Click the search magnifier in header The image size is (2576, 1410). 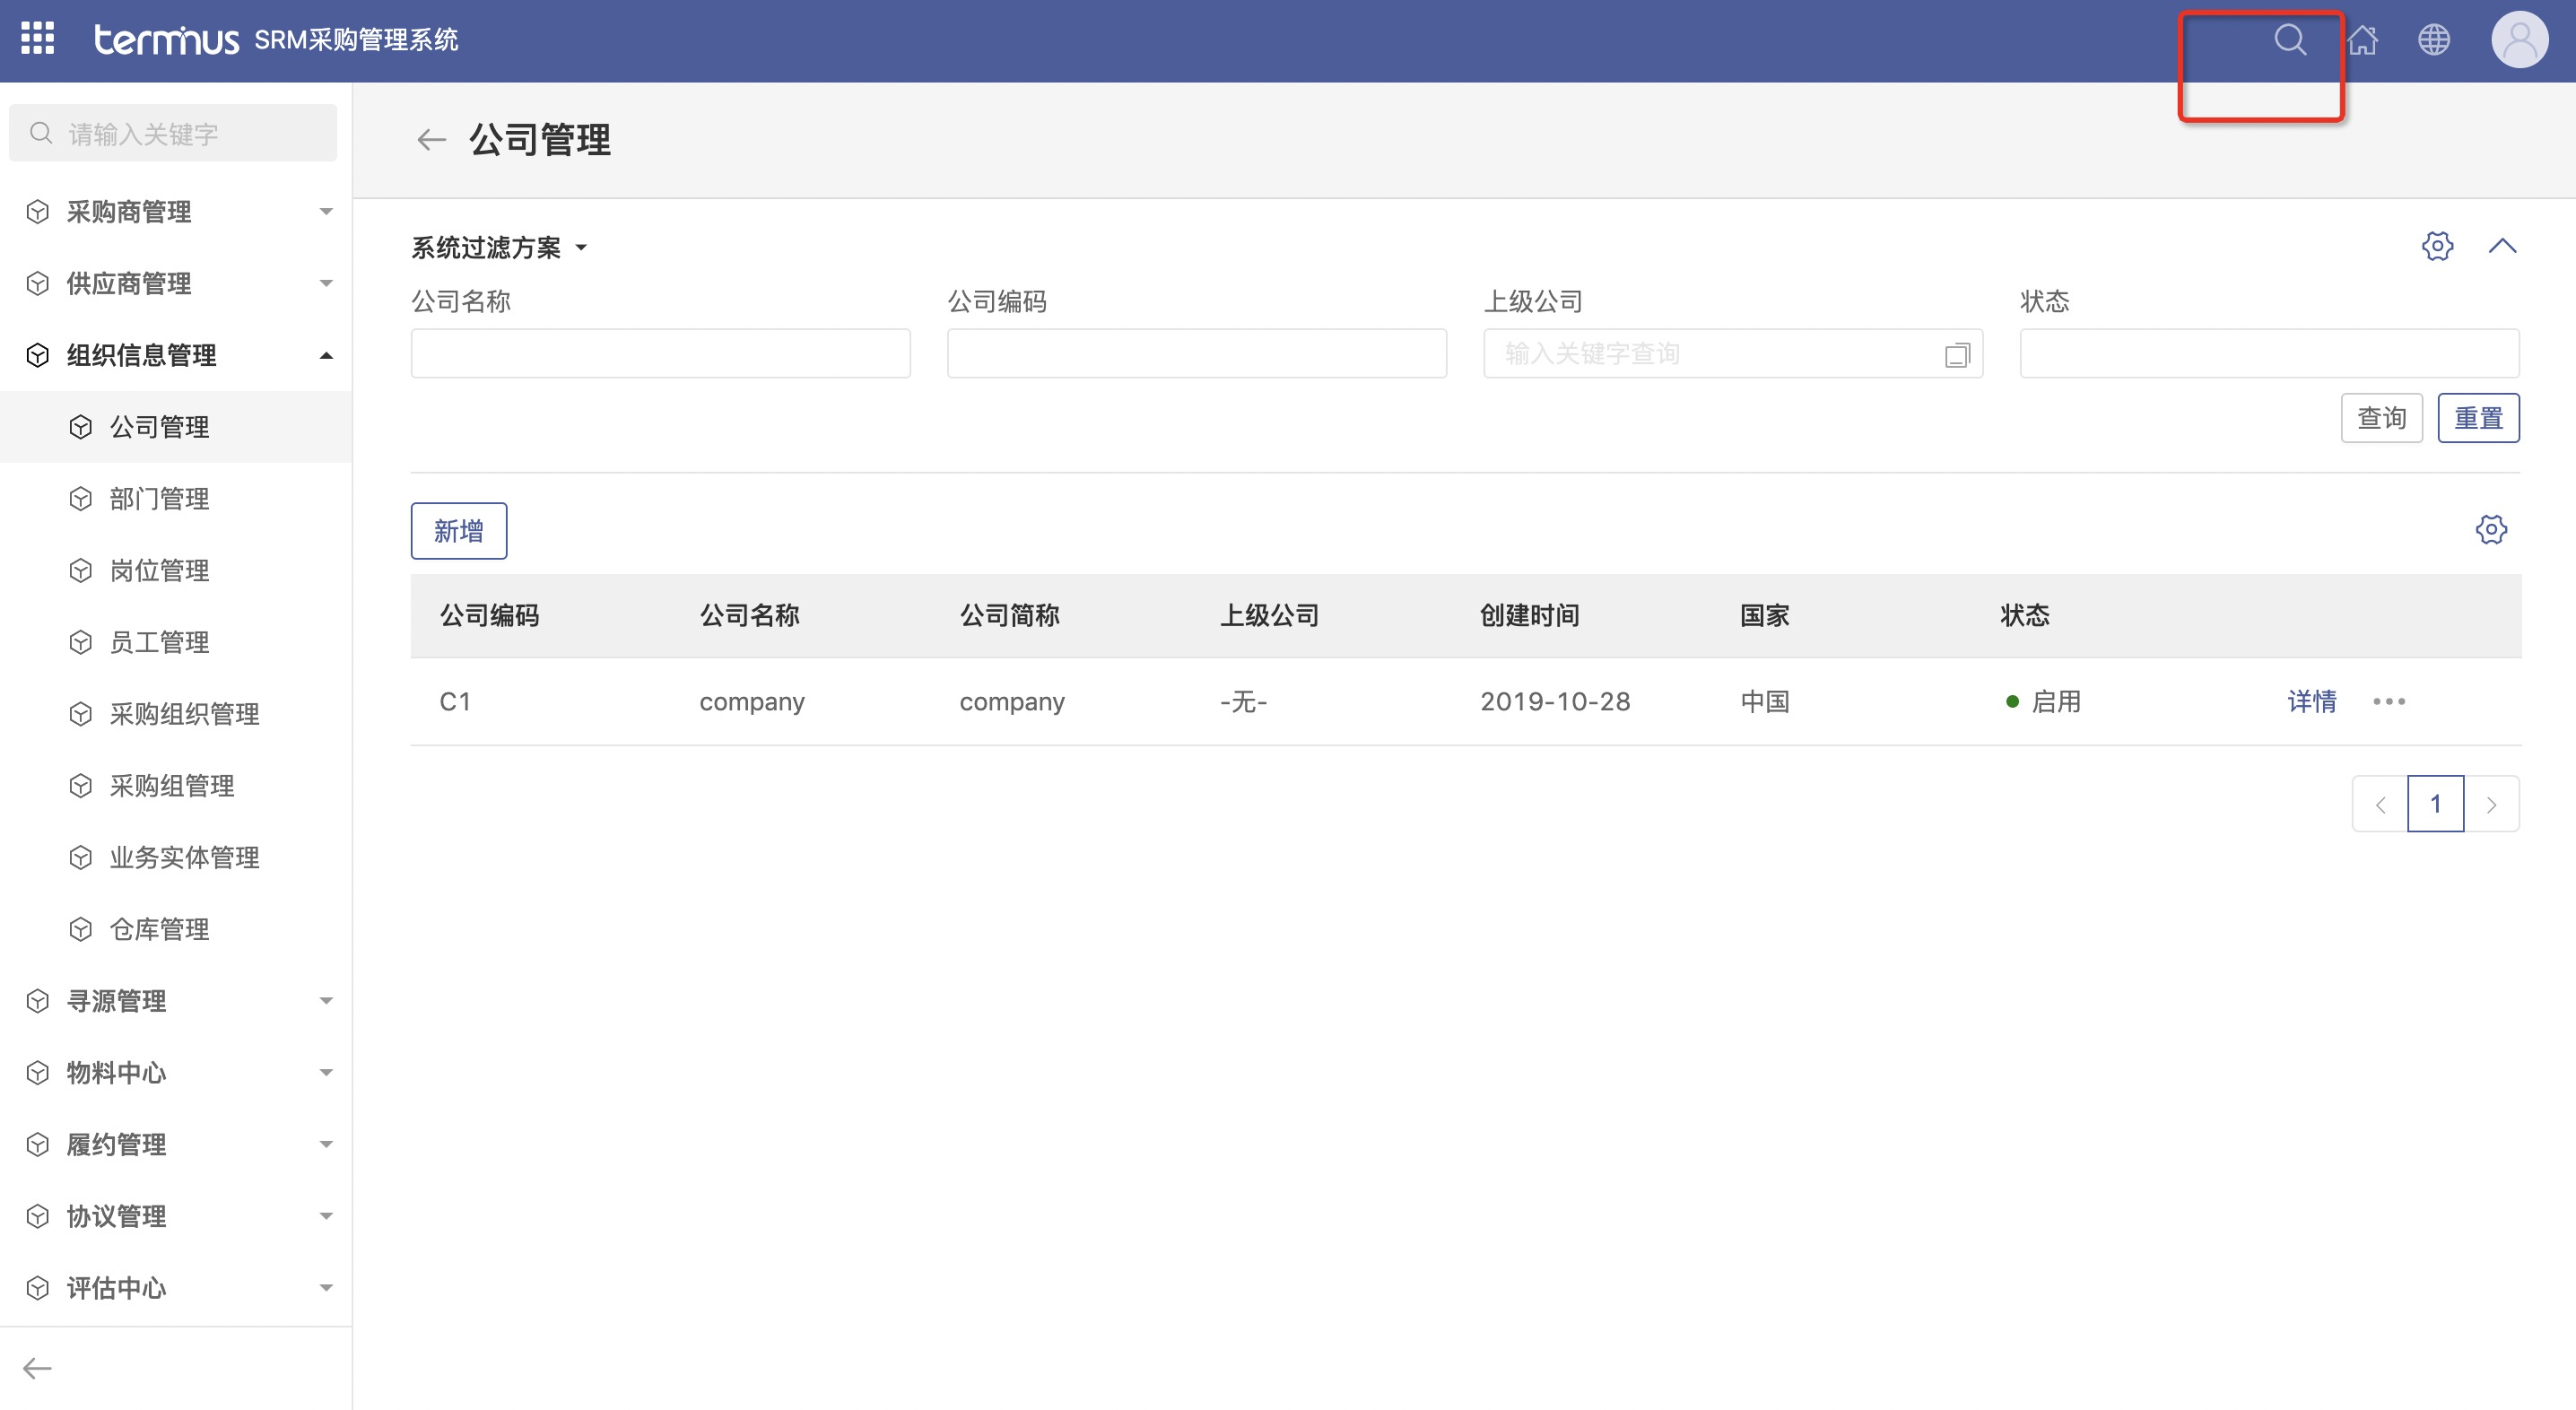click(2290, 40)
